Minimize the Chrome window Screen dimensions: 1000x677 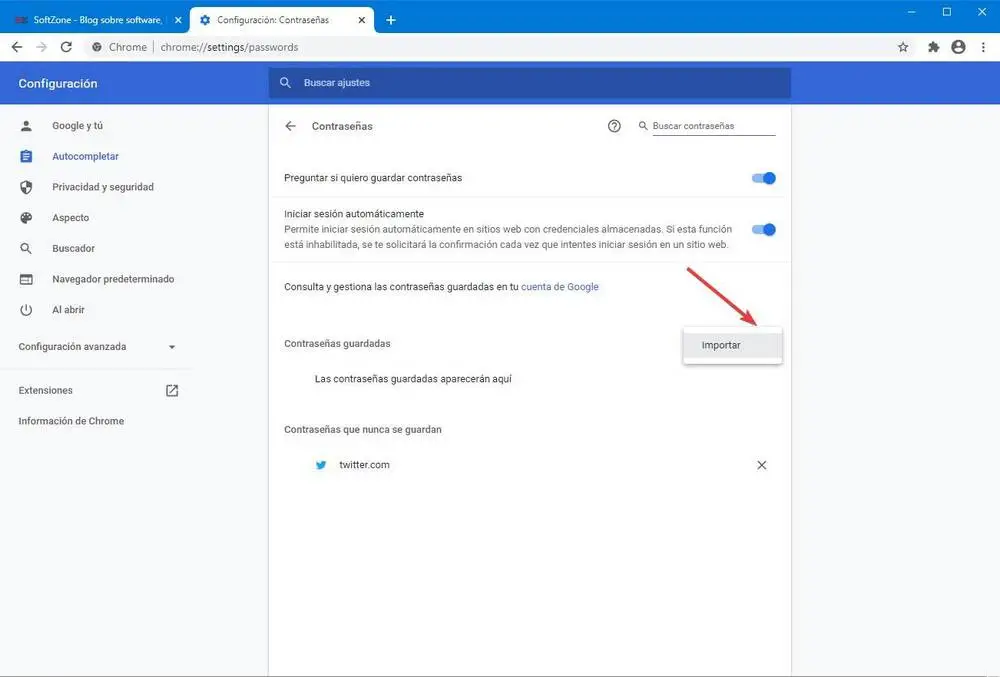912,12
